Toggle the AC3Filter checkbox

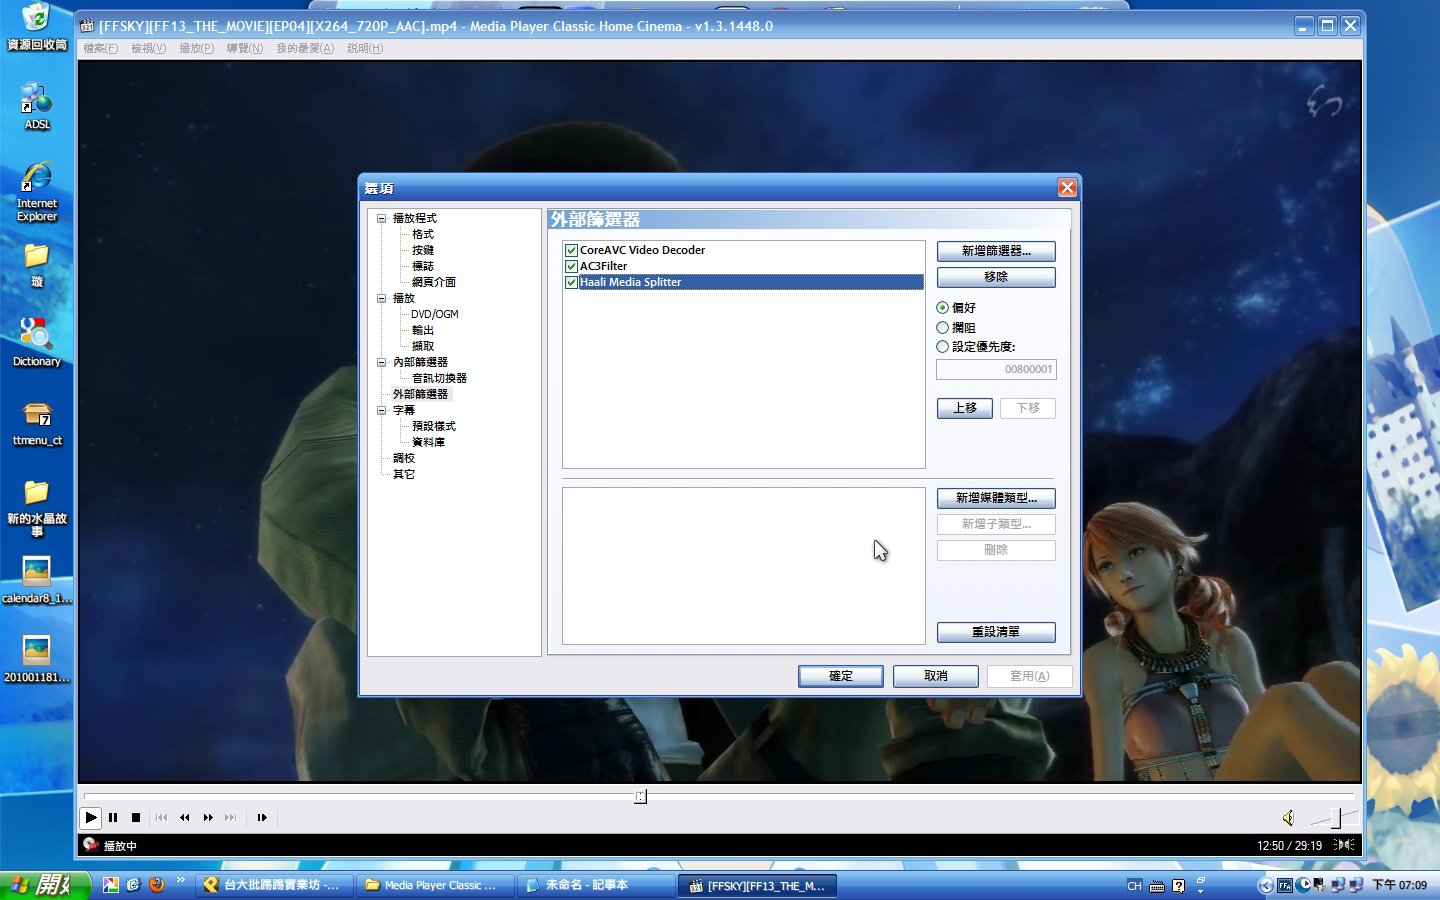[572, 267]
